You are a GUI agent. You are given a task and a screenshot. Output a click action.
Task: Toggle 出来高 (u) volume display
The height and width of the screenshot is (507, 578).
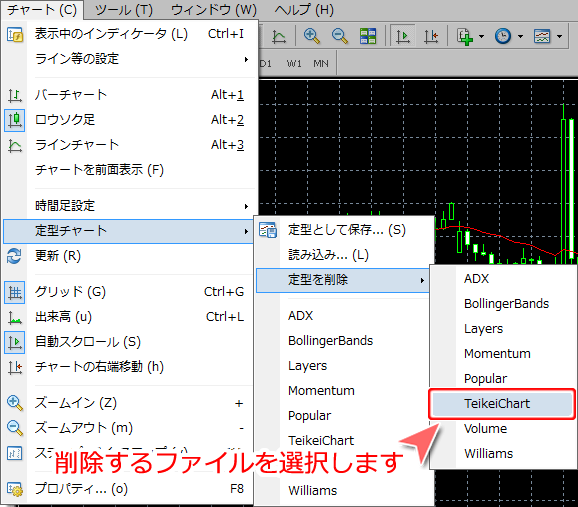(x=128, y=317)
